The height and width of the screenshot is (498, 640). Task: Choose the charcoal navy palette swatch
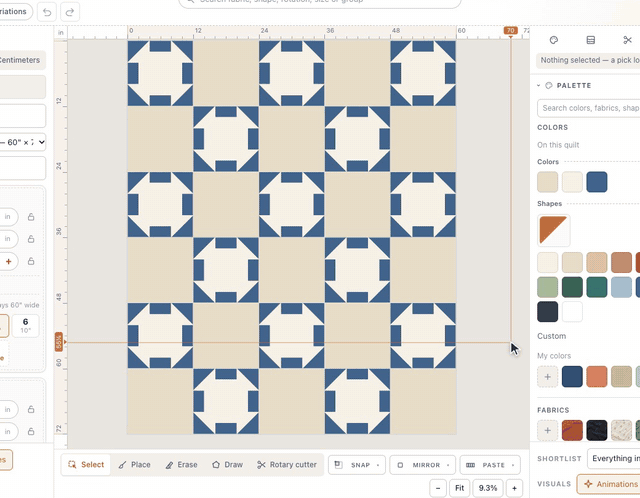click(x=547, y=312)
